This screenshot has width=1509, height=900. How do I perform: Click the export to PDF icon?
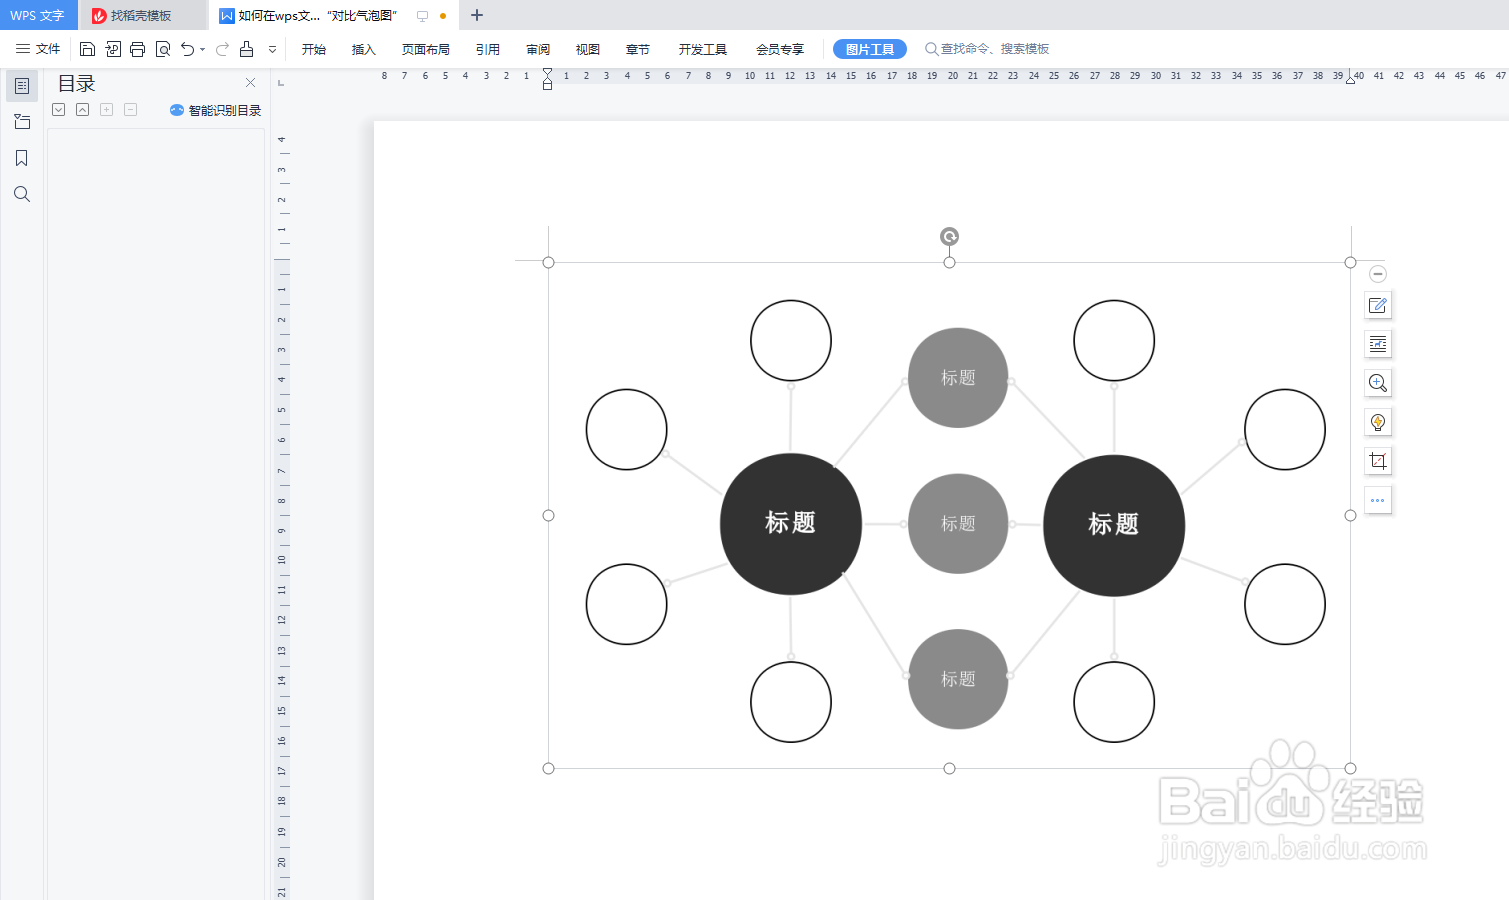coord(113,49)
